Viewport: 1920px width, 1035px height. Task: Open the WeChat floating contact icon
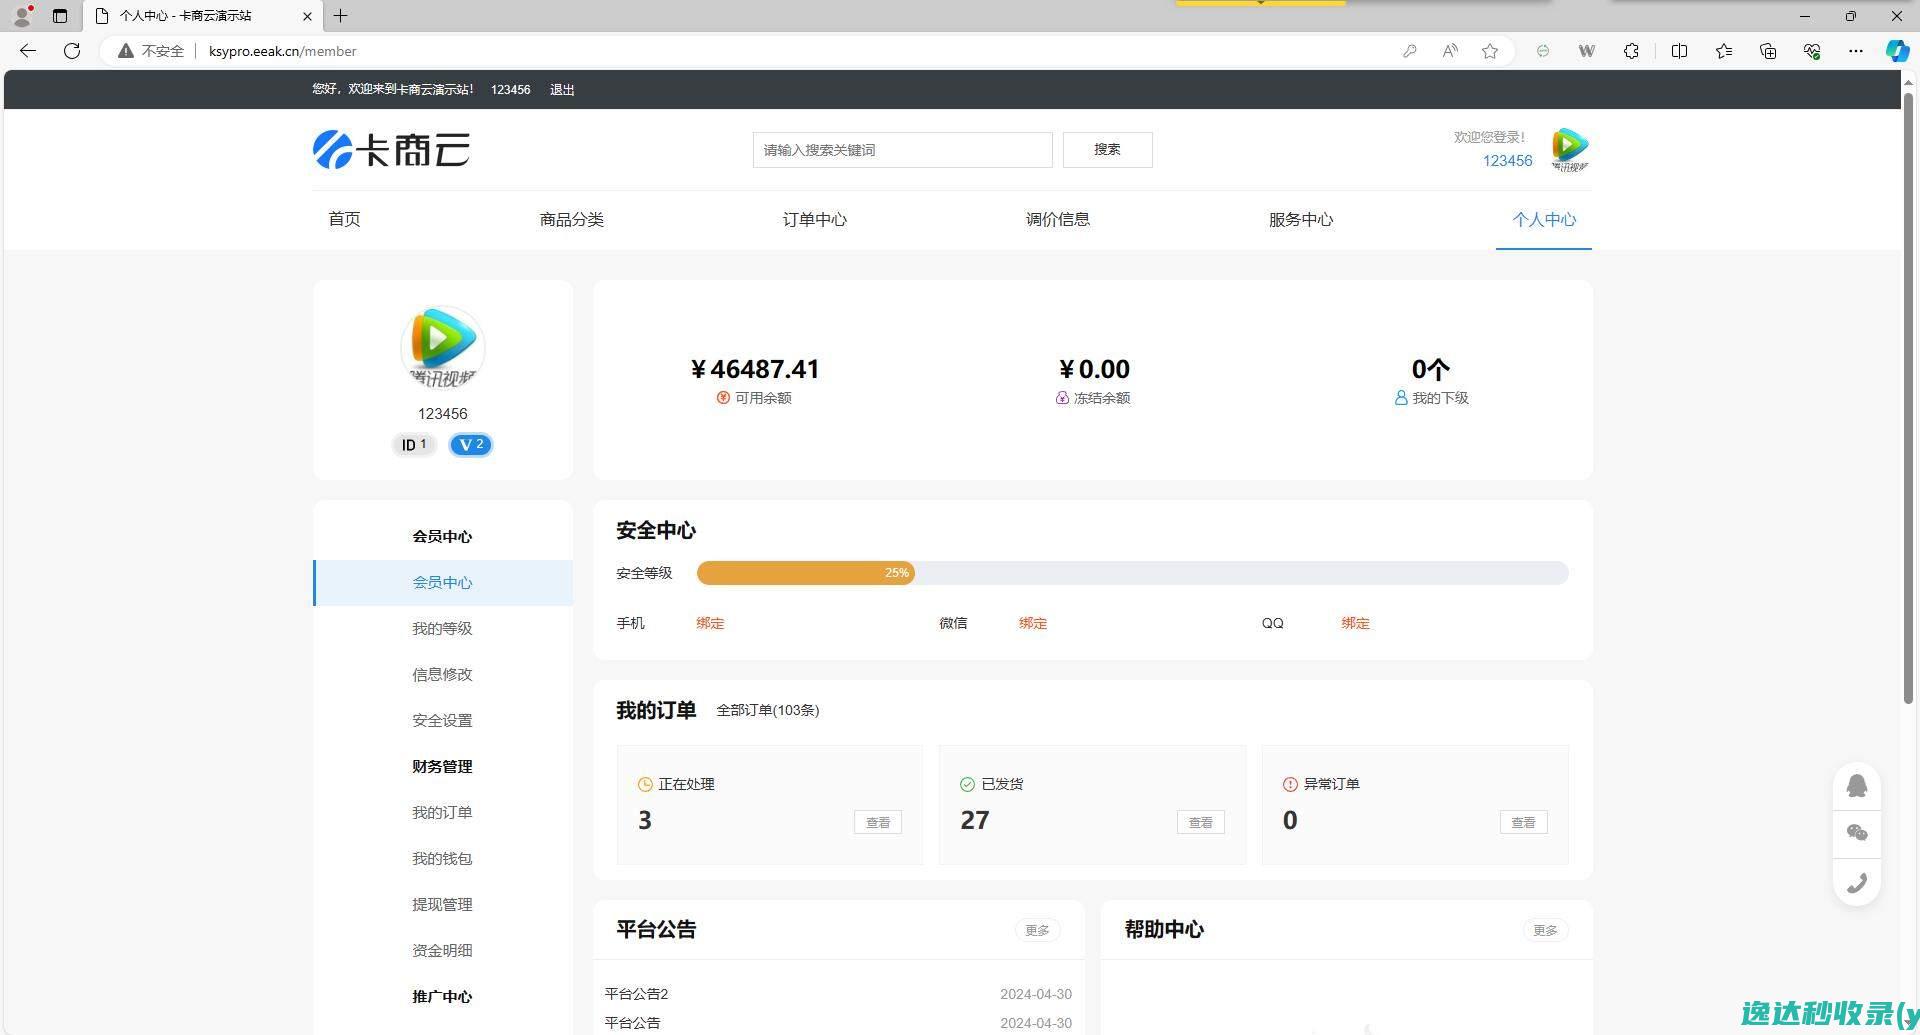pyautogui.click(x=1857, y=833)
